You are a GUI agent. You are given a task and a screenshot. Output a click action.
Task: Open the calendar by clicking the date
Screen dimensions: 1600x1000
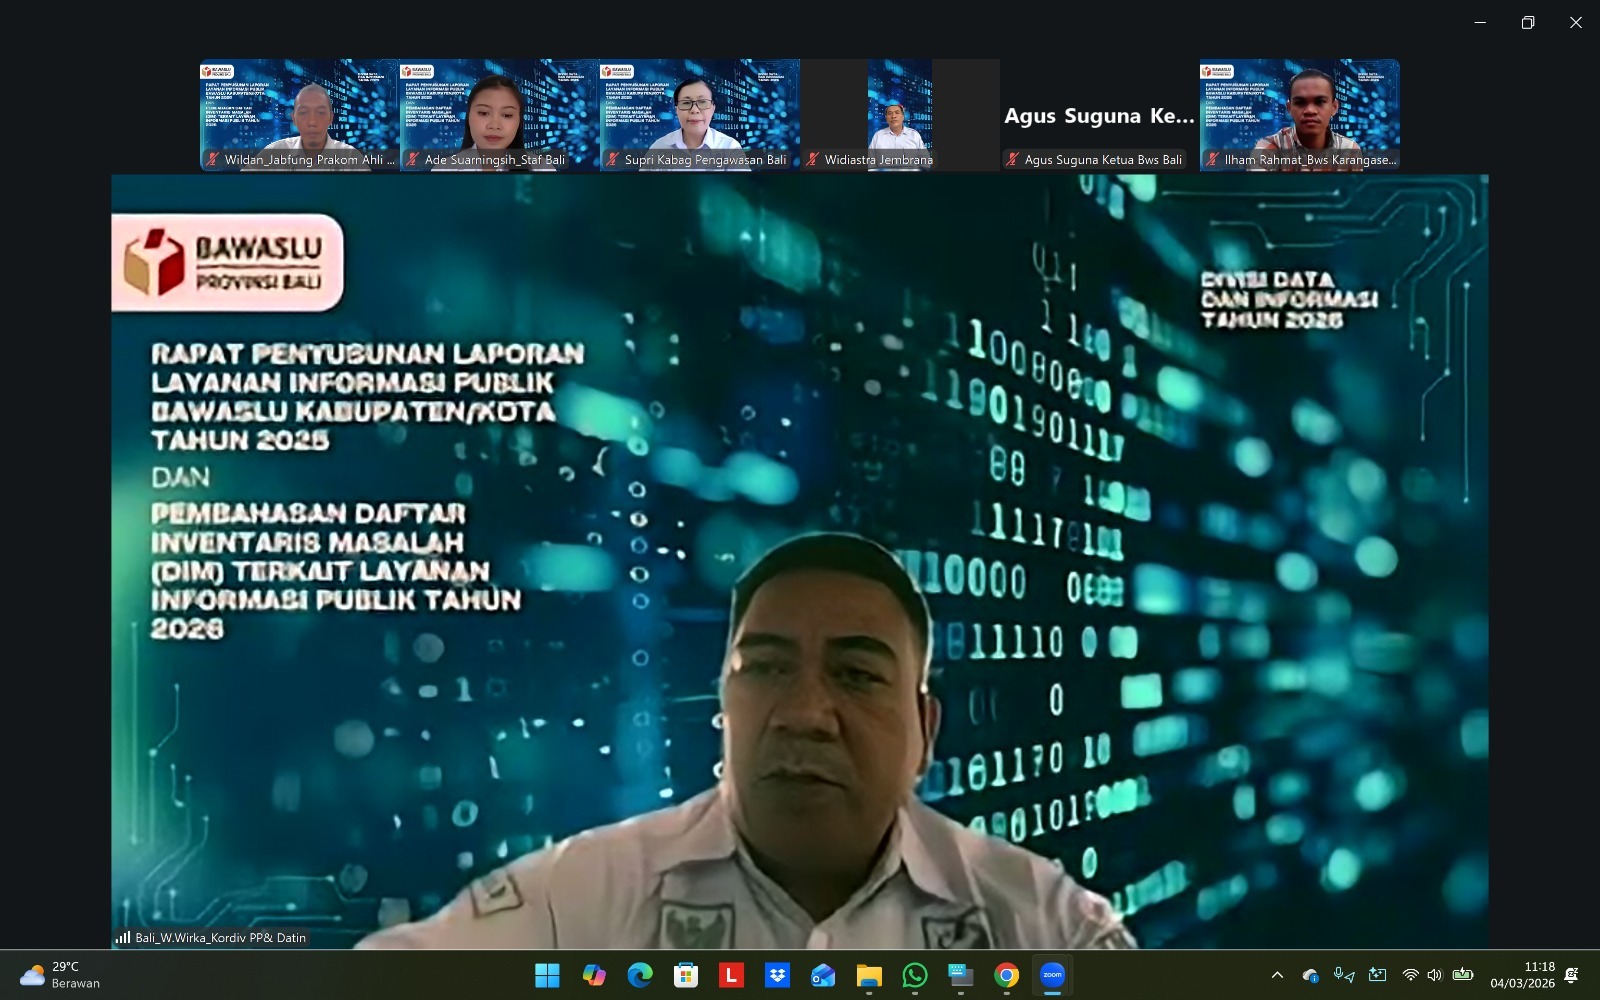1524,975
